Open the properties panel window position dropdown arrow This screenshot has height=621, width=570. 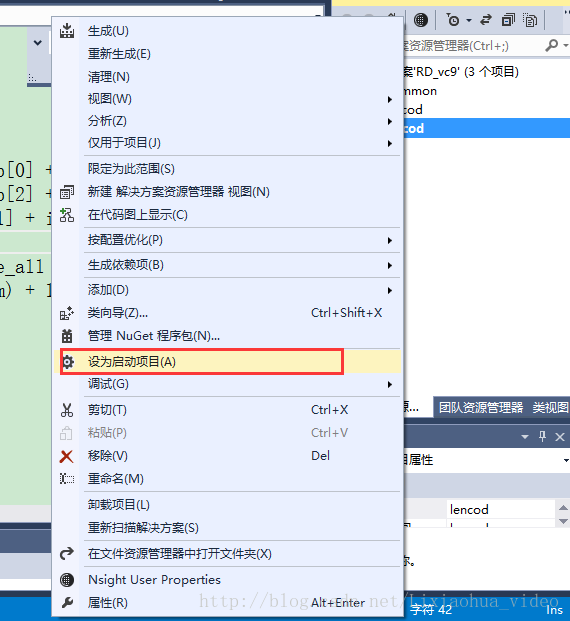point(525,437)
